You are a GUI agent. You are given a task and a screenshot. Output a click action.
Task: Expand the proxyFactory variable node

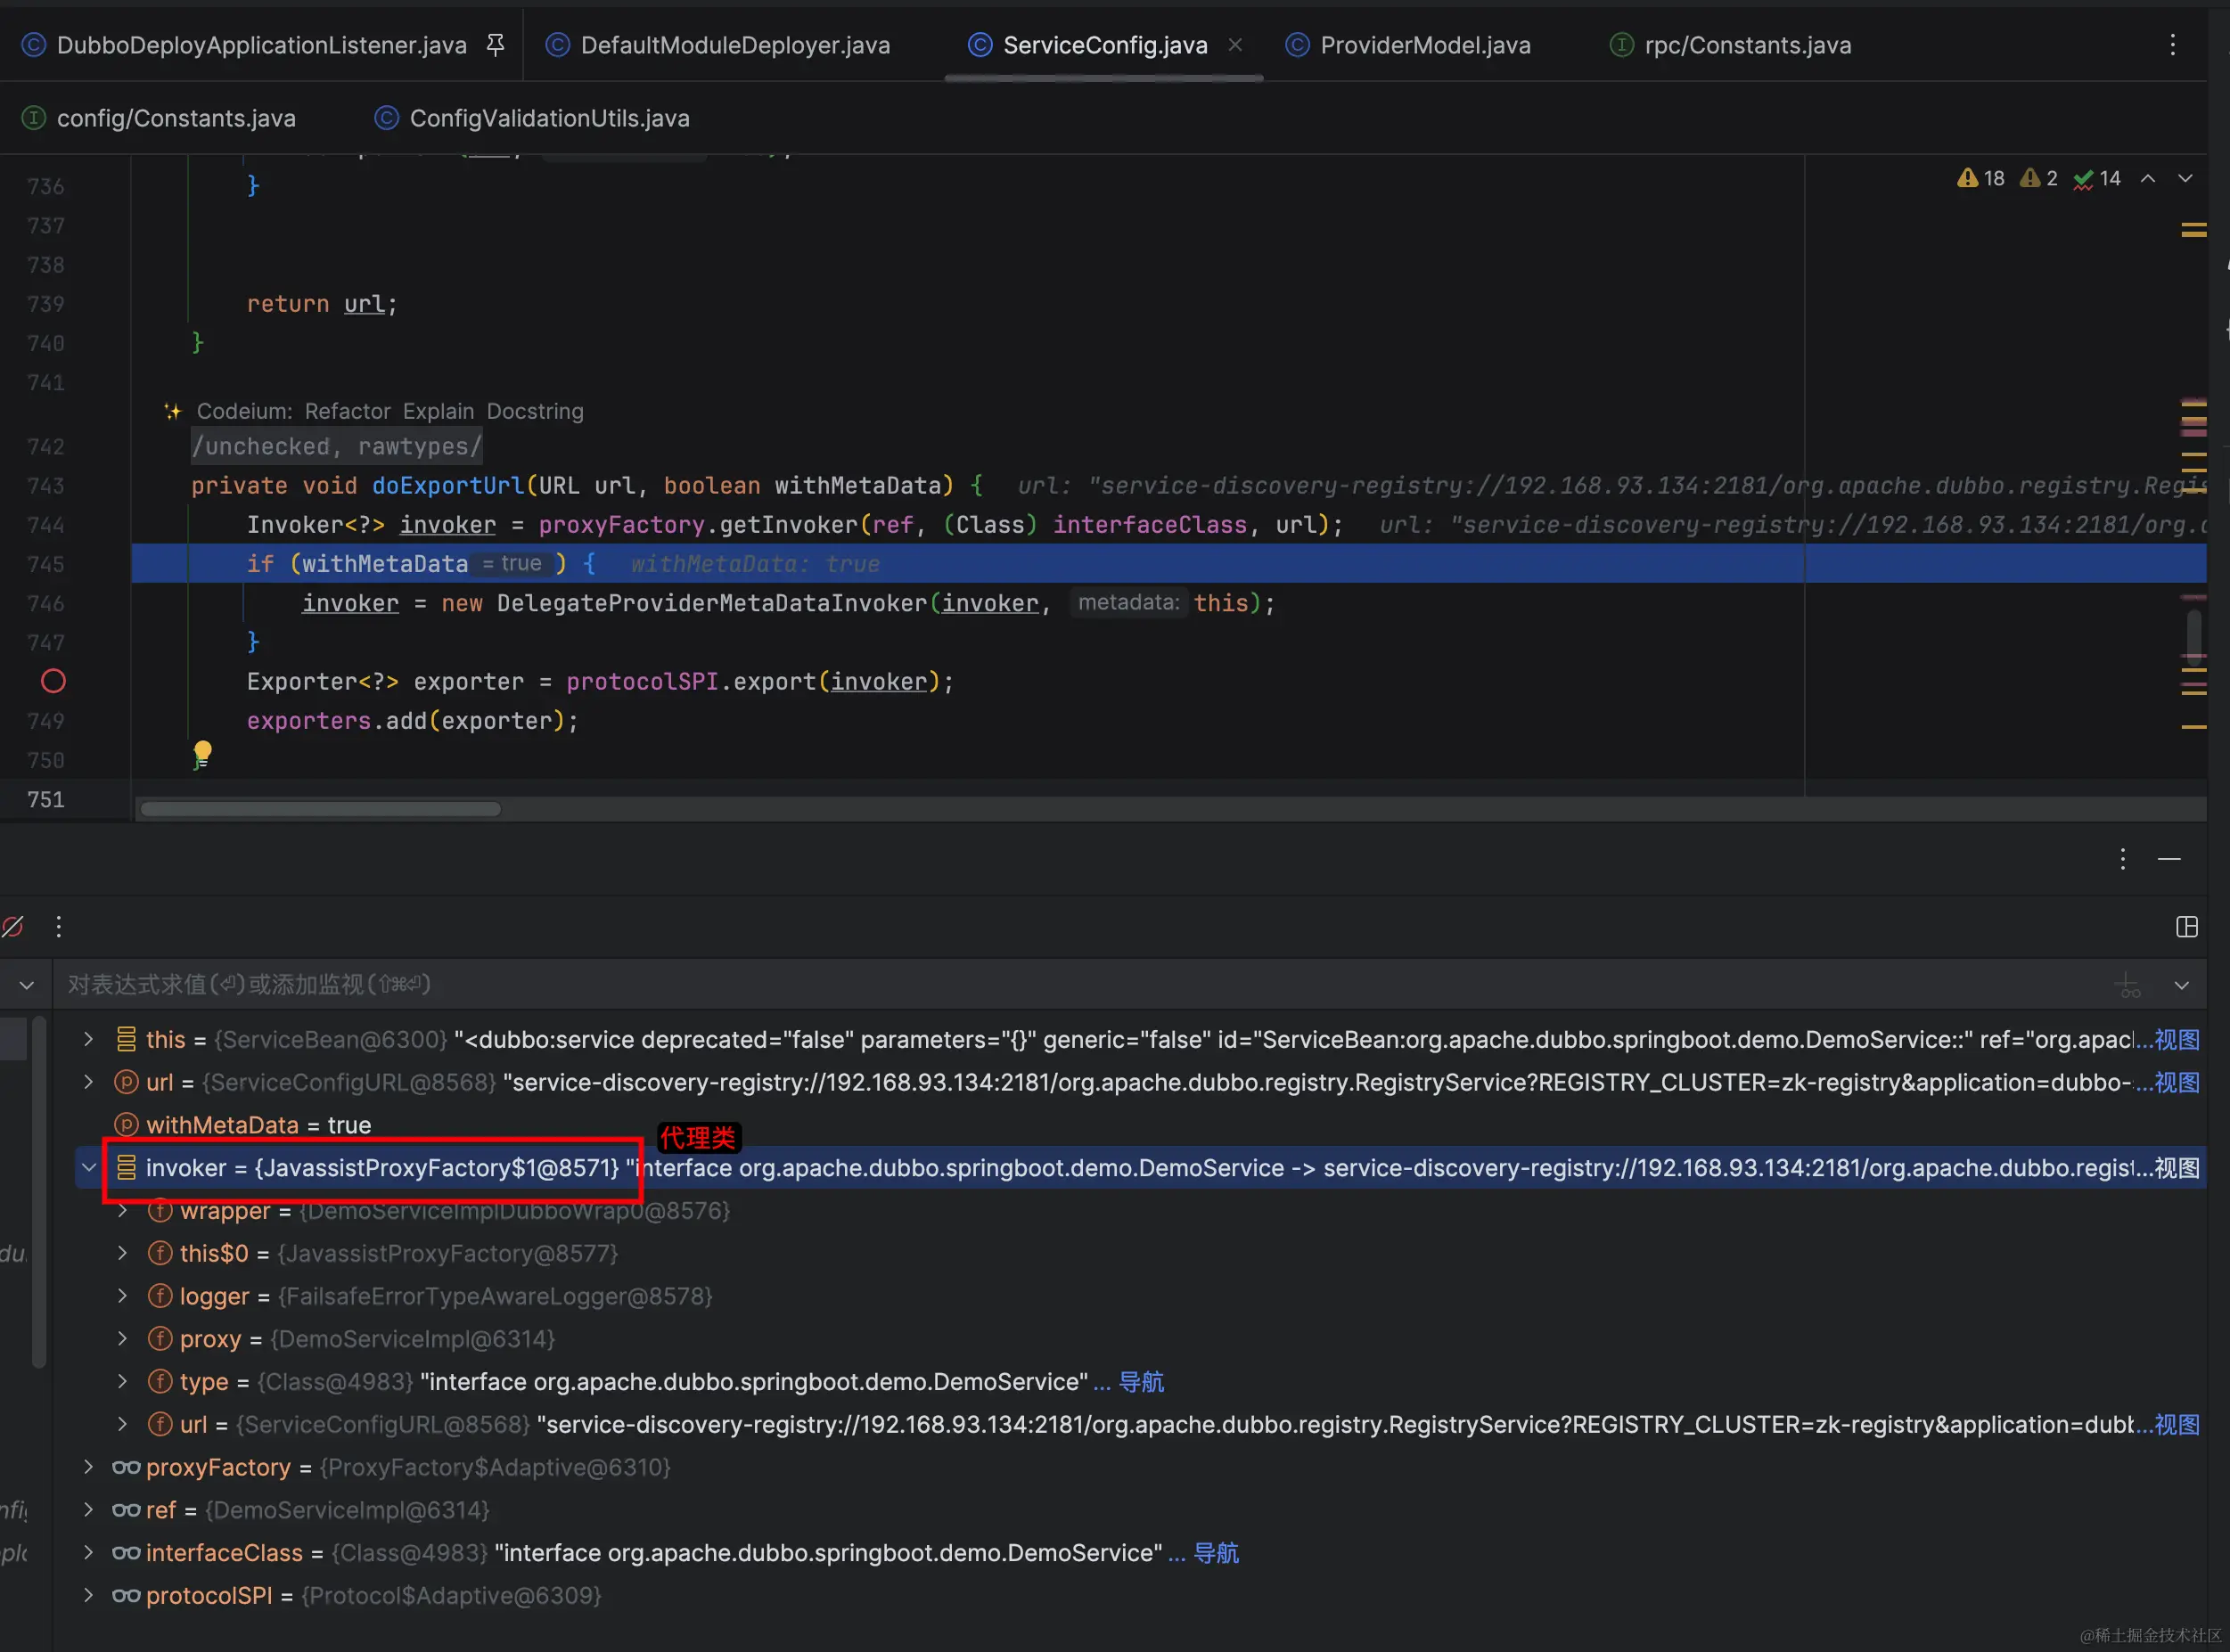tap(89, 1467)
